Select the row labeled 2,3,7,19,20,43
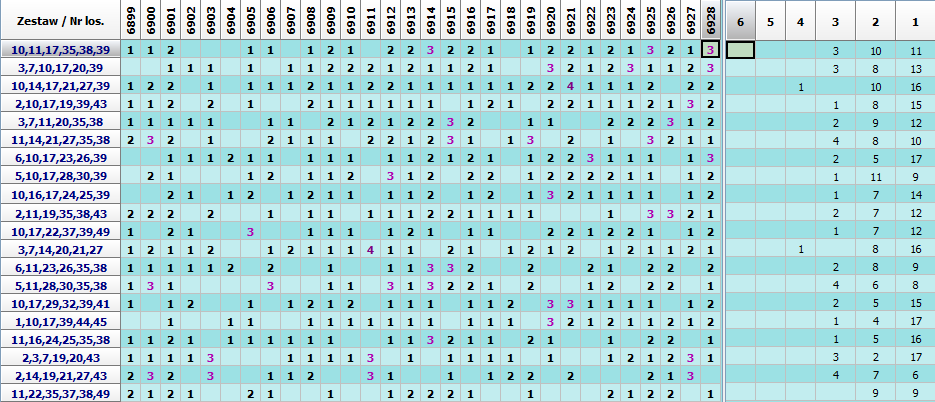Image resolution: width=935 pixels, height=402 pixels. tap(60, 358)
